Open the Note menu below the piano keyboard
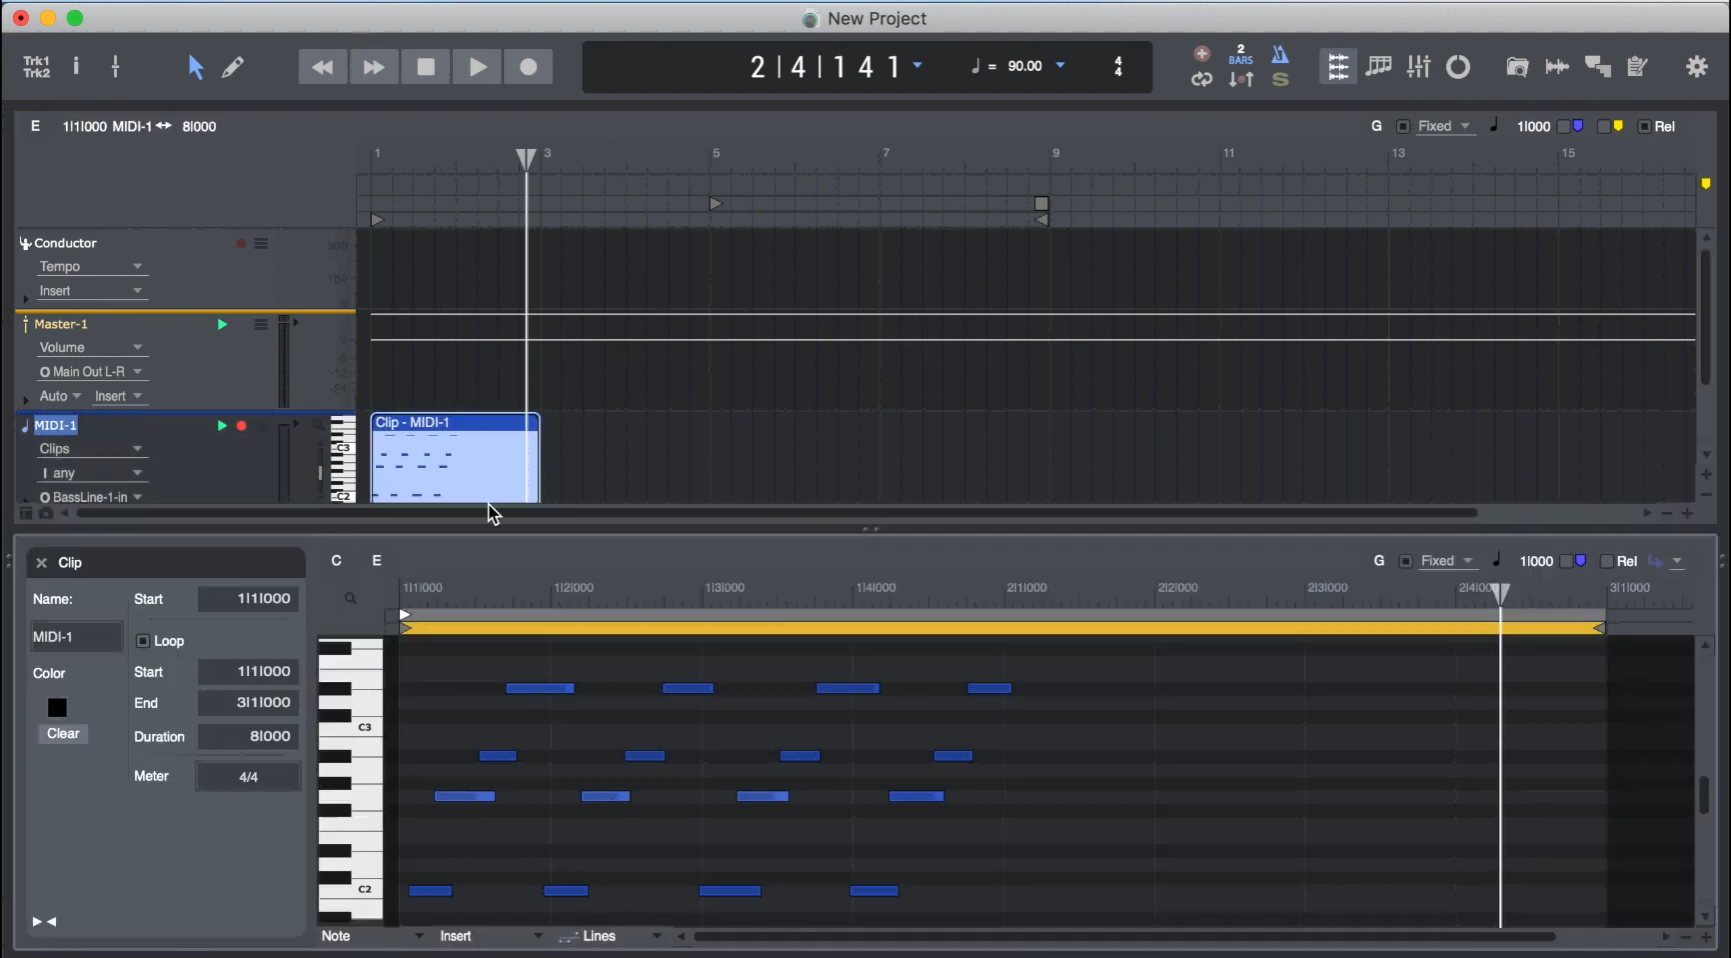Screen dimensions: 1731x958 pos(371,937)
